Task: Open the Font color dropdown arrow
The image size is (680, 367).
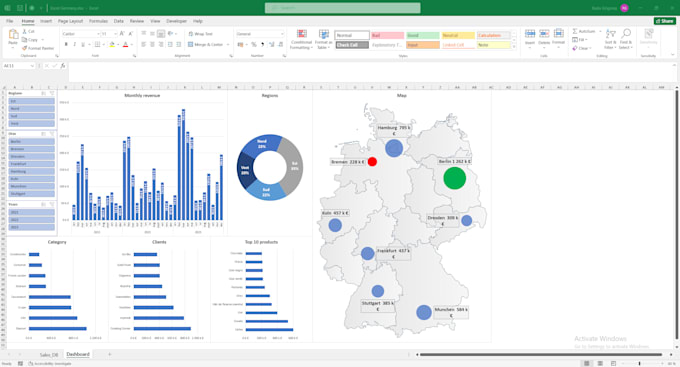Action: (131, 44)
